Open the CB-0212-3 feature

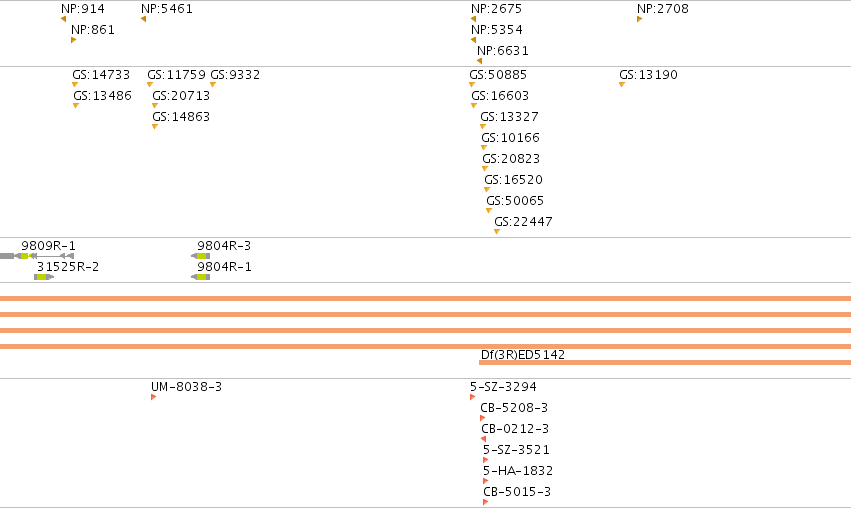(x=515, y=429)
